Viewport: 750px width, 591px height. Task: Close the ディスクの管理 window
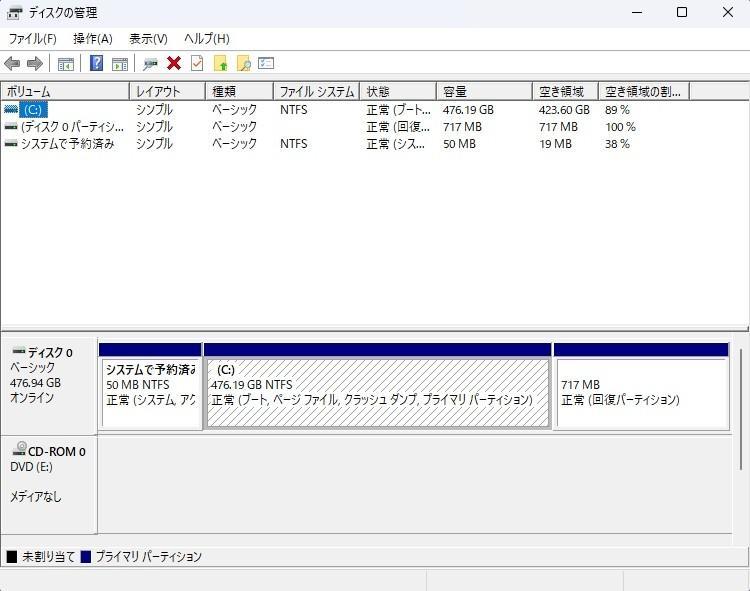[728, 12]
